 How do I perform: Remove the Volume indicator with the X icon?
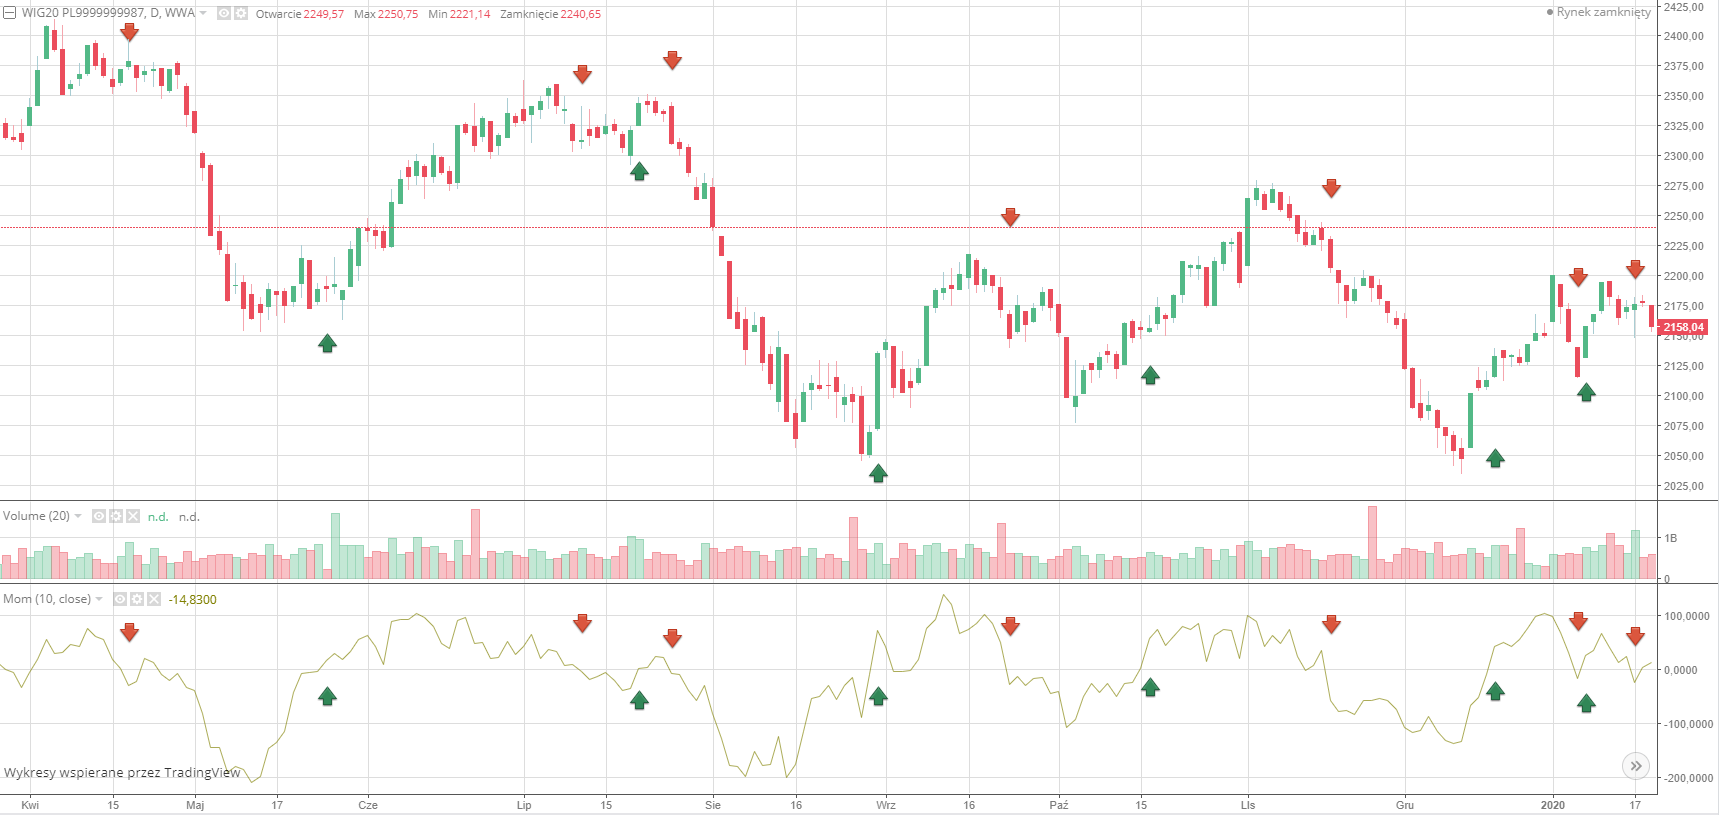point(133,517)
